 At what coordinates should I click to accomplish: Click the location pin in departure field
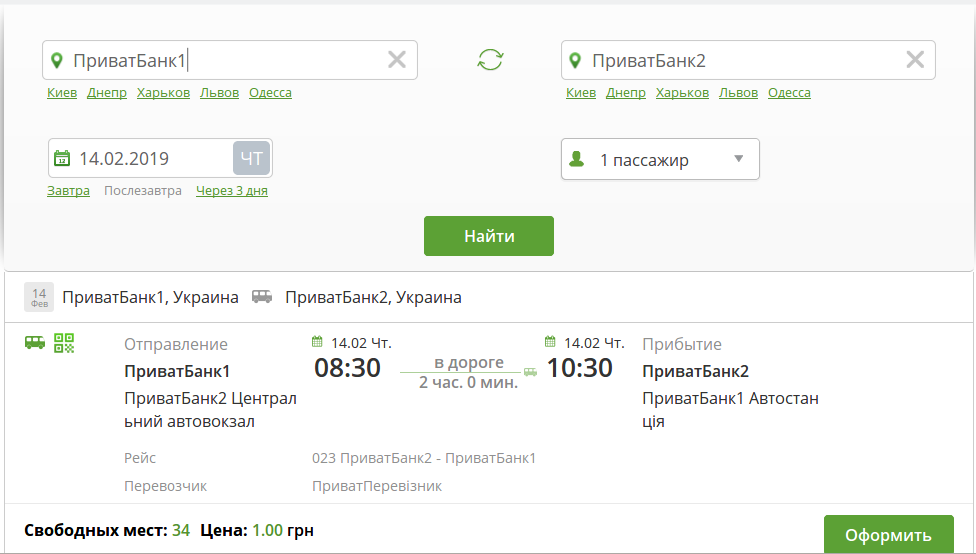[x=57, y=60]
